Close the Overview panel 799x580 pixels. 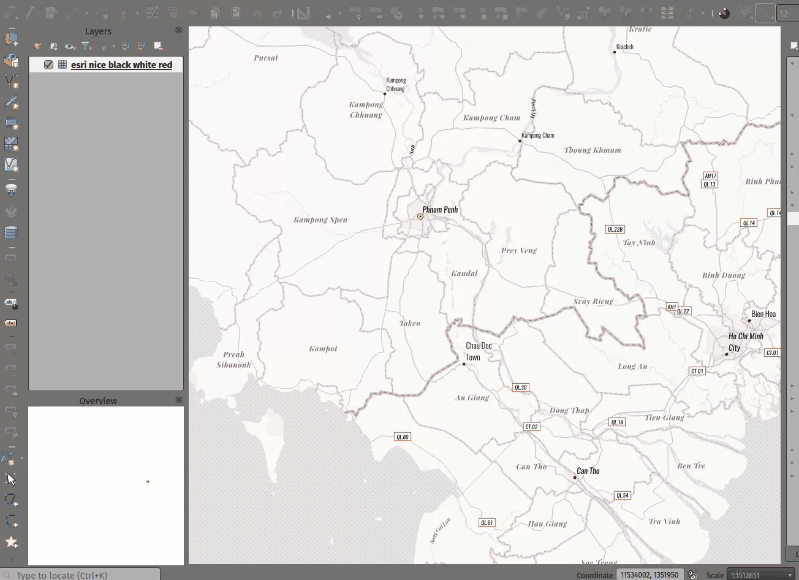point(179,400)
